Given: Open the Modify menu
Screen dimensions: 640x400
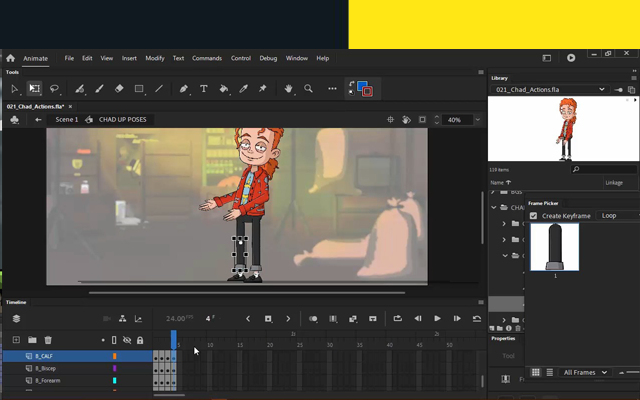Looking at the screenshot, I should coord(154,58).
